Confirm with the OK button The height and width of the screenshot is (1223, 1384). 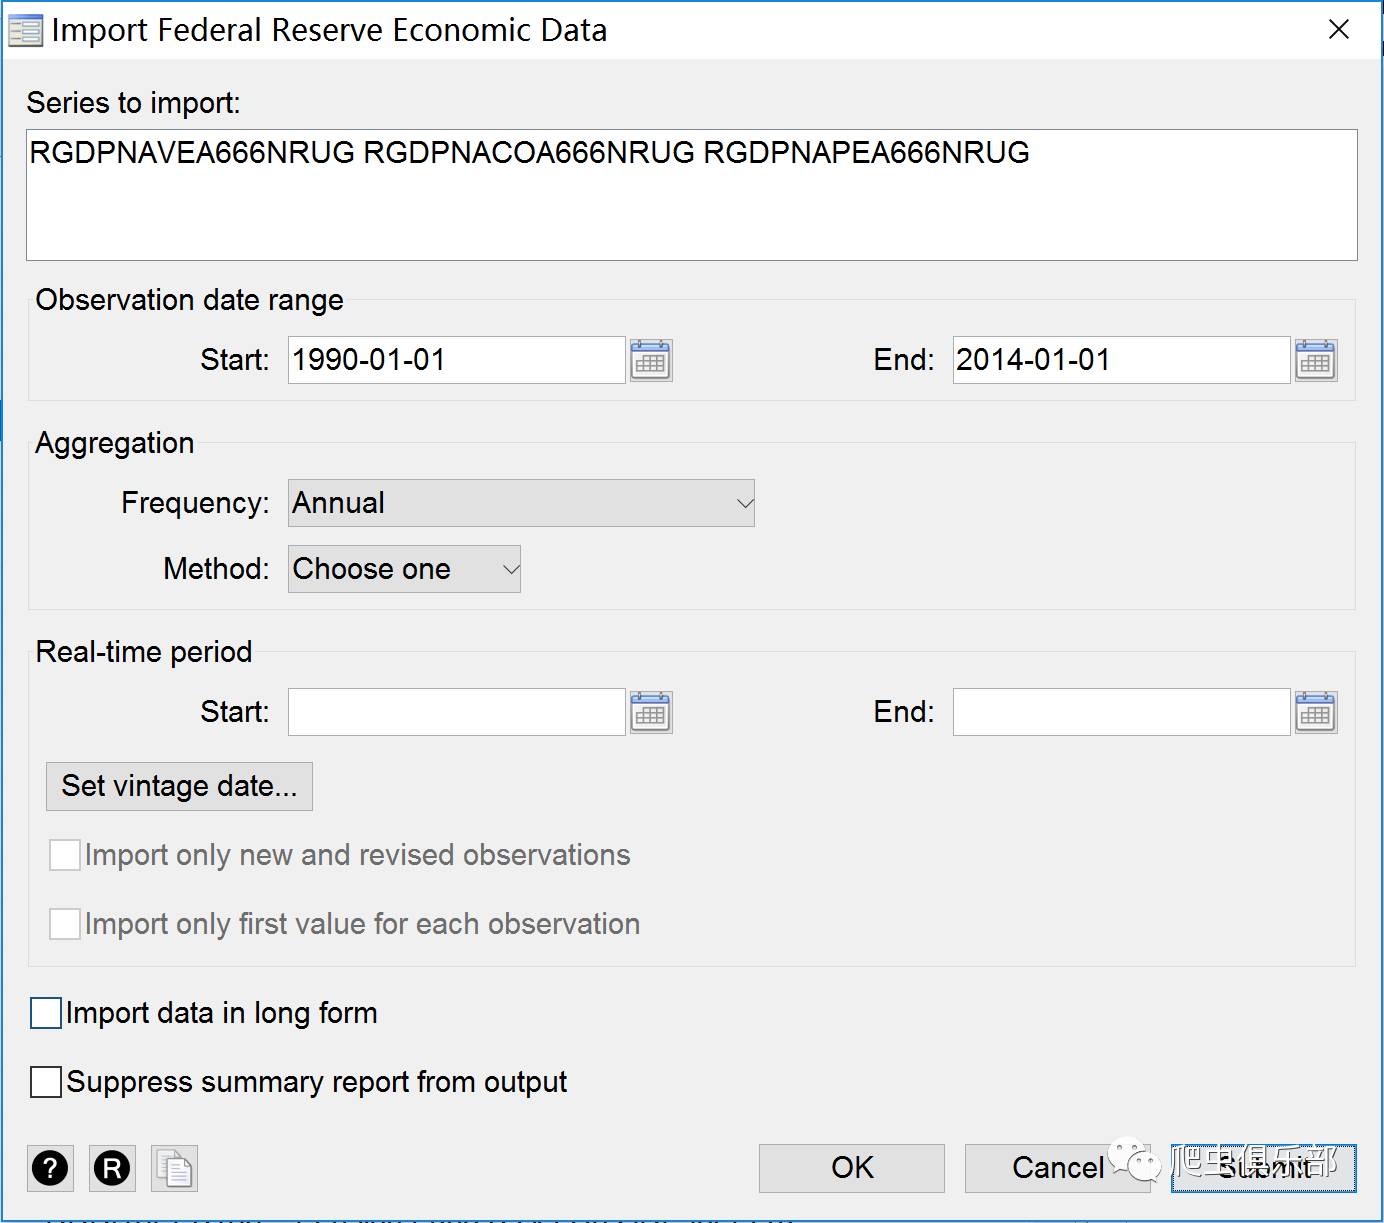pos(852,1168)
